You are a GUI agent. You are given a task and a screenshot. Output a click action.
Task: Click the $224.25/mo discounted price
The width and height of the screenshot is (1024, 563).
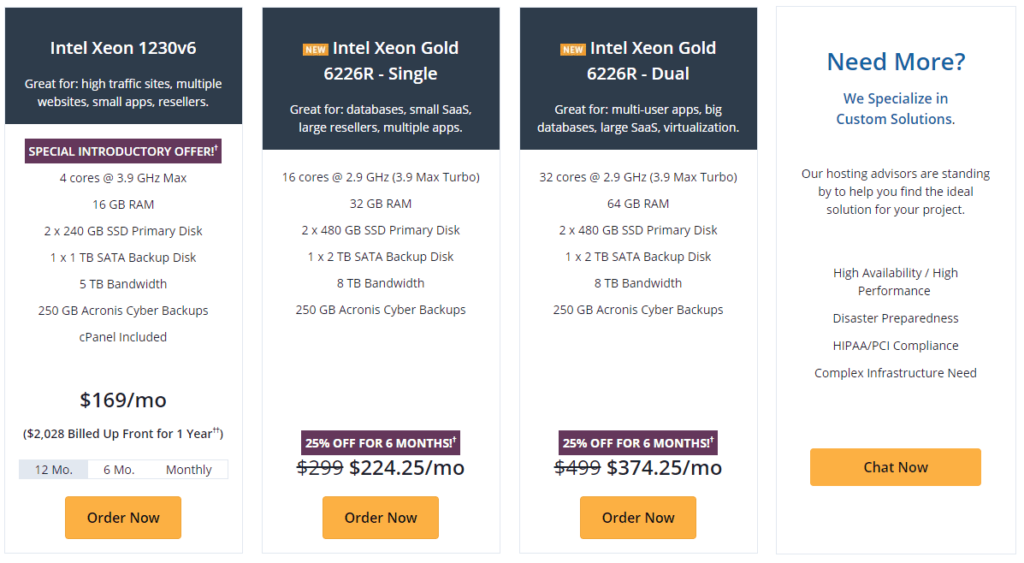tap(407, 468)
